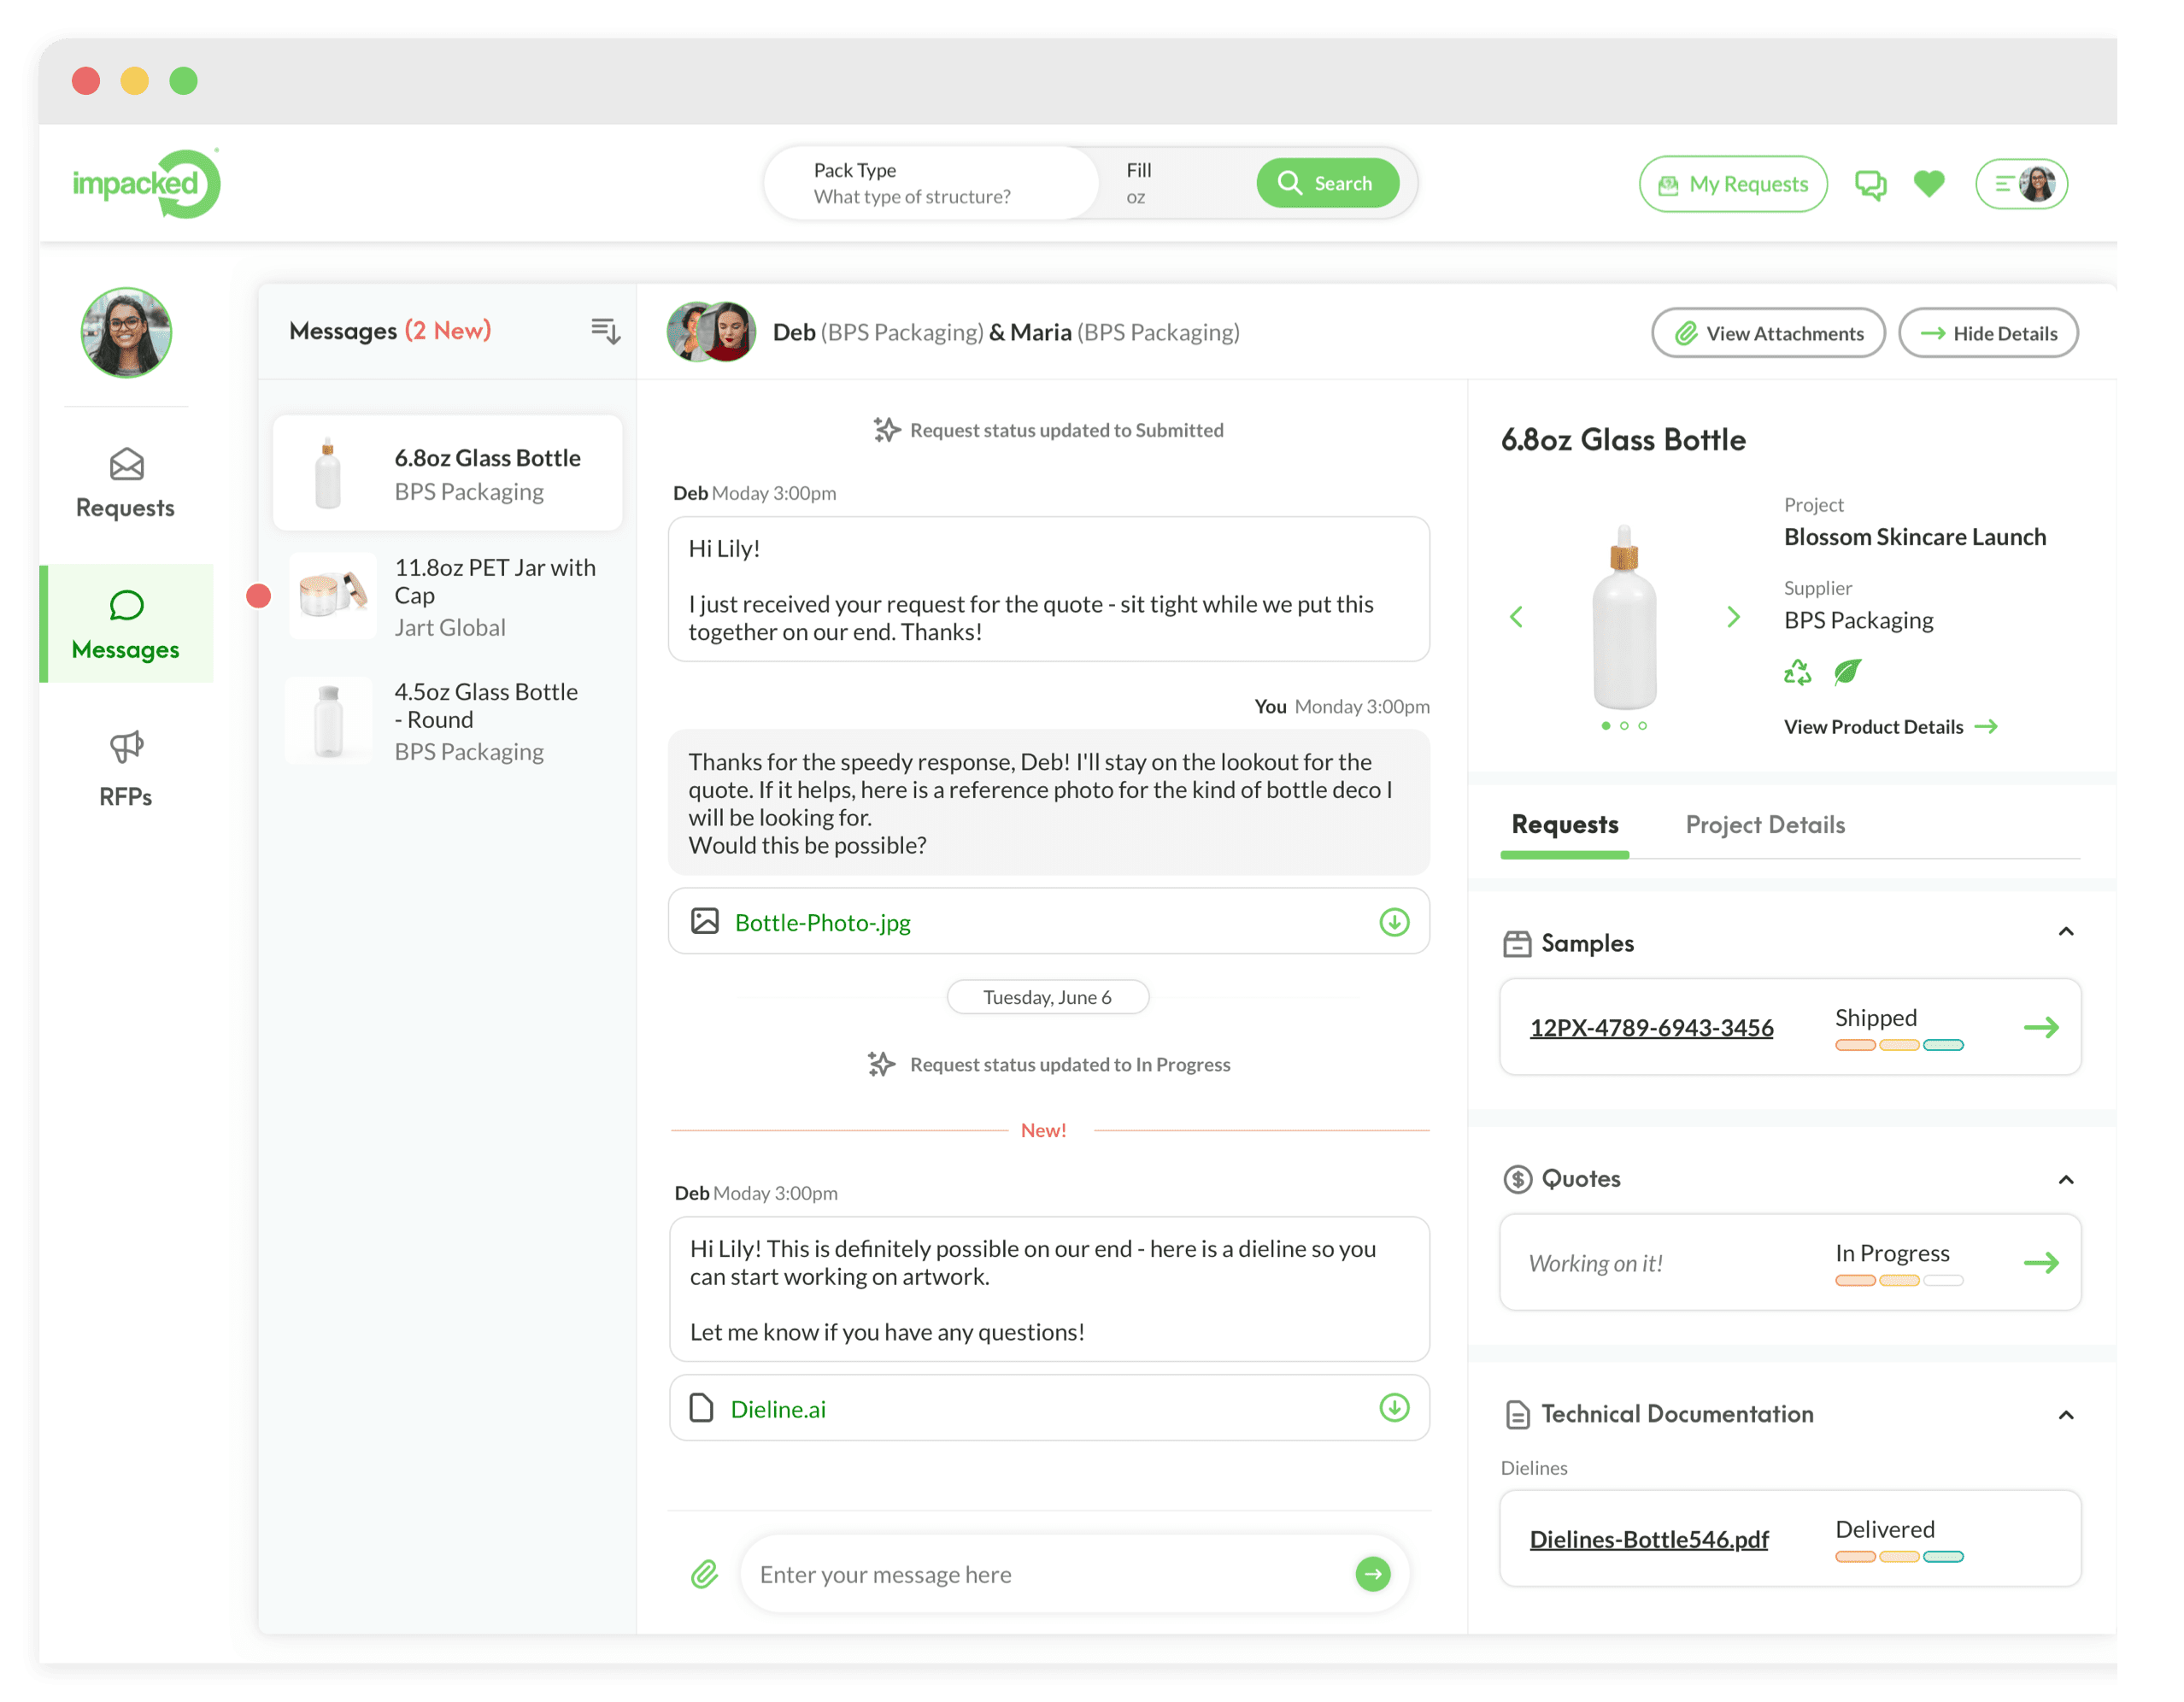Image resolution: width=2184 pixels, height=1702 pixels.
Task: Click the paperclip attach file icon
Action: pyautogui.click(x=705, y=1574)
